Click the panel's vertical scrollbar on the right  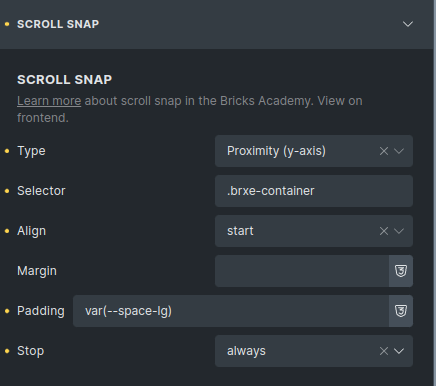(435, 193)
